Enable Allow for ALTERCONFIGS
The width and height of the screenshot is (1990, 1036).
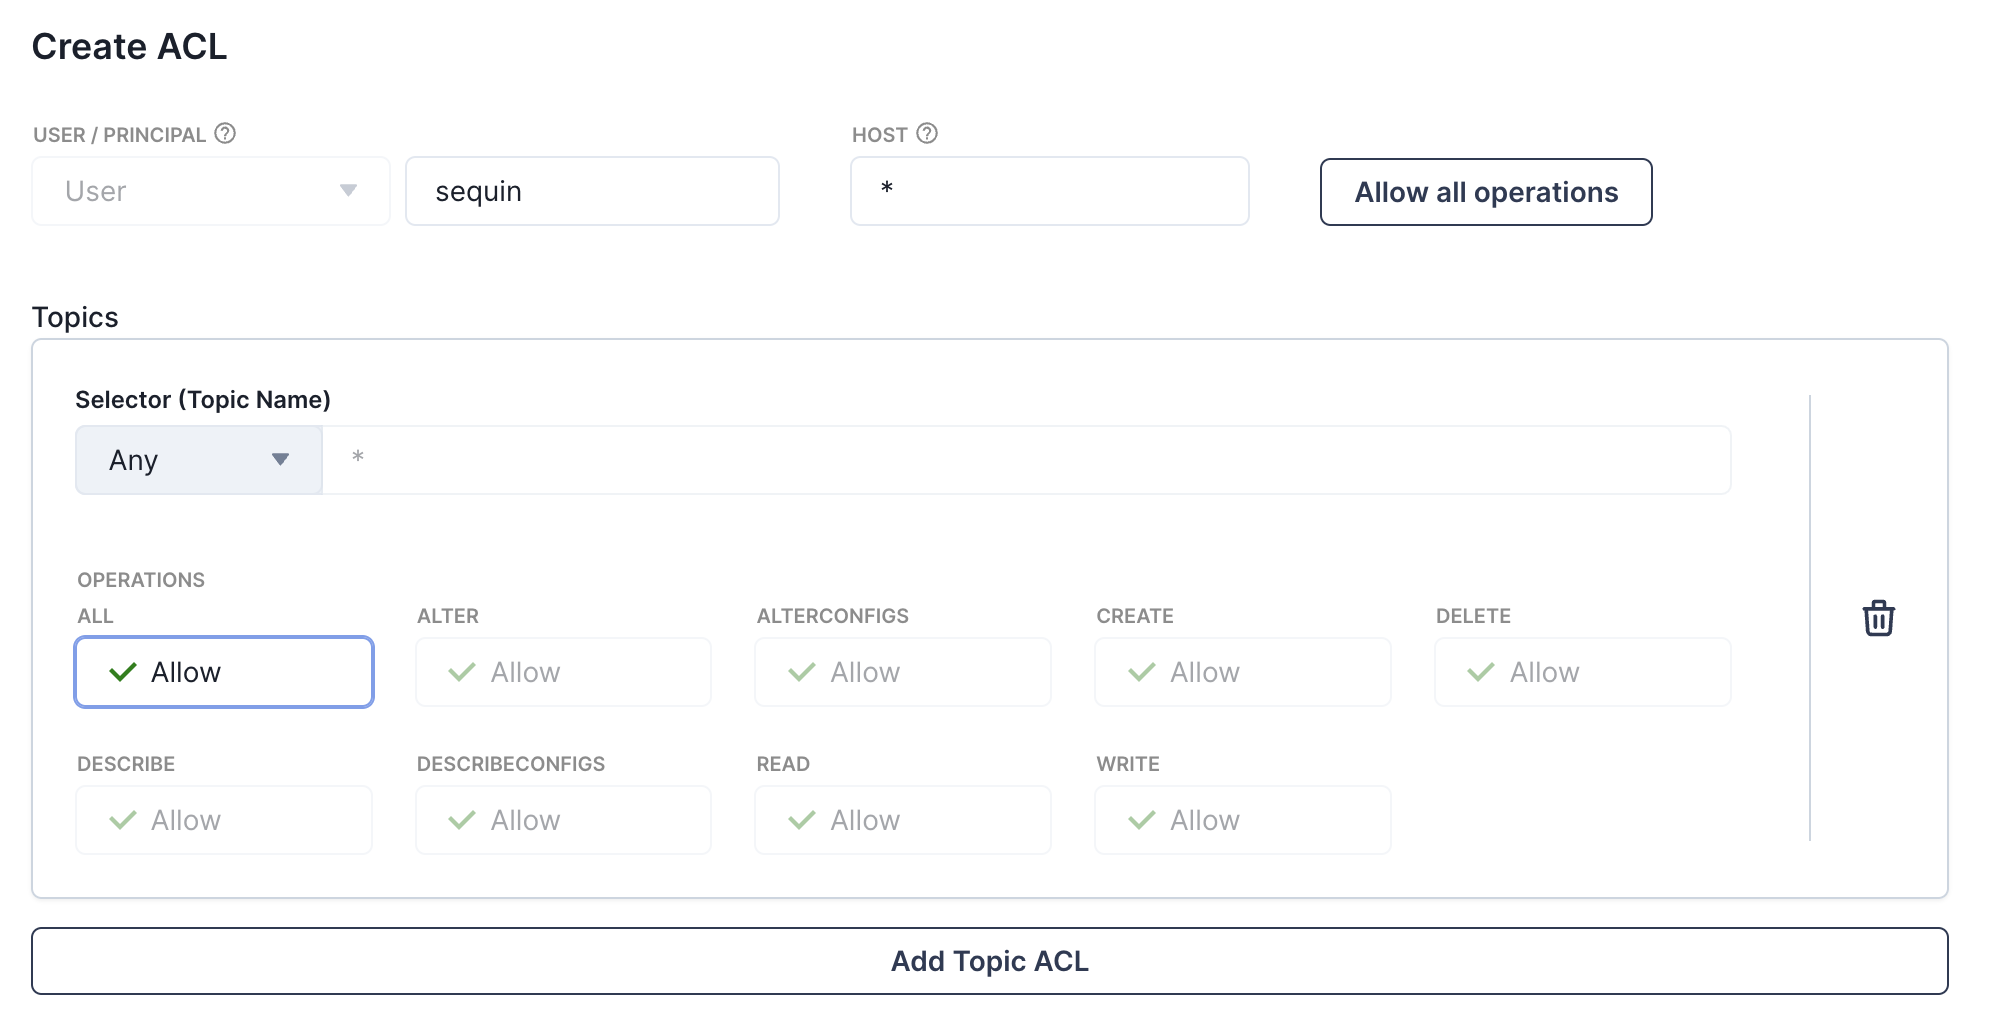pyautogui.click(x=902, y=672)
